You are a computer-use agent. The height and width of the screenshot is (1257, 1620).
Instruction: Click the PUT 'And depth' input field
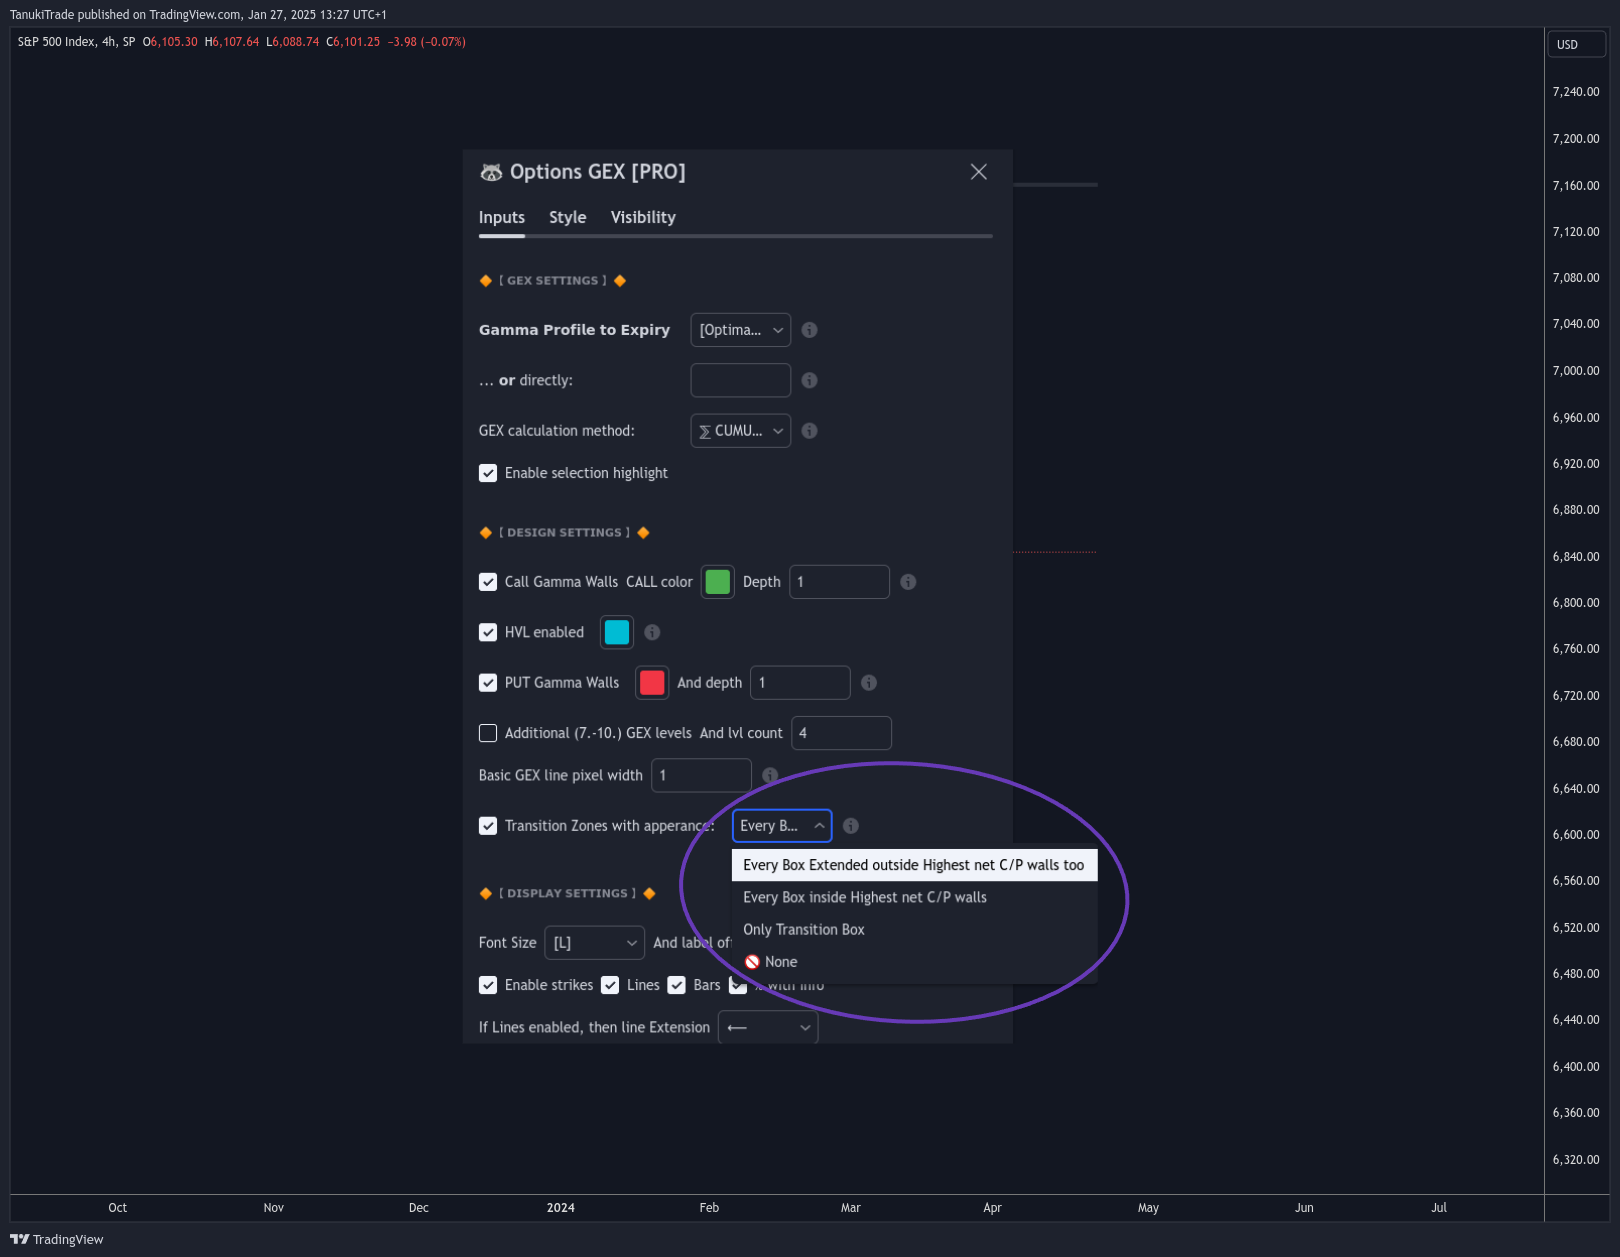tap(801, 683)
